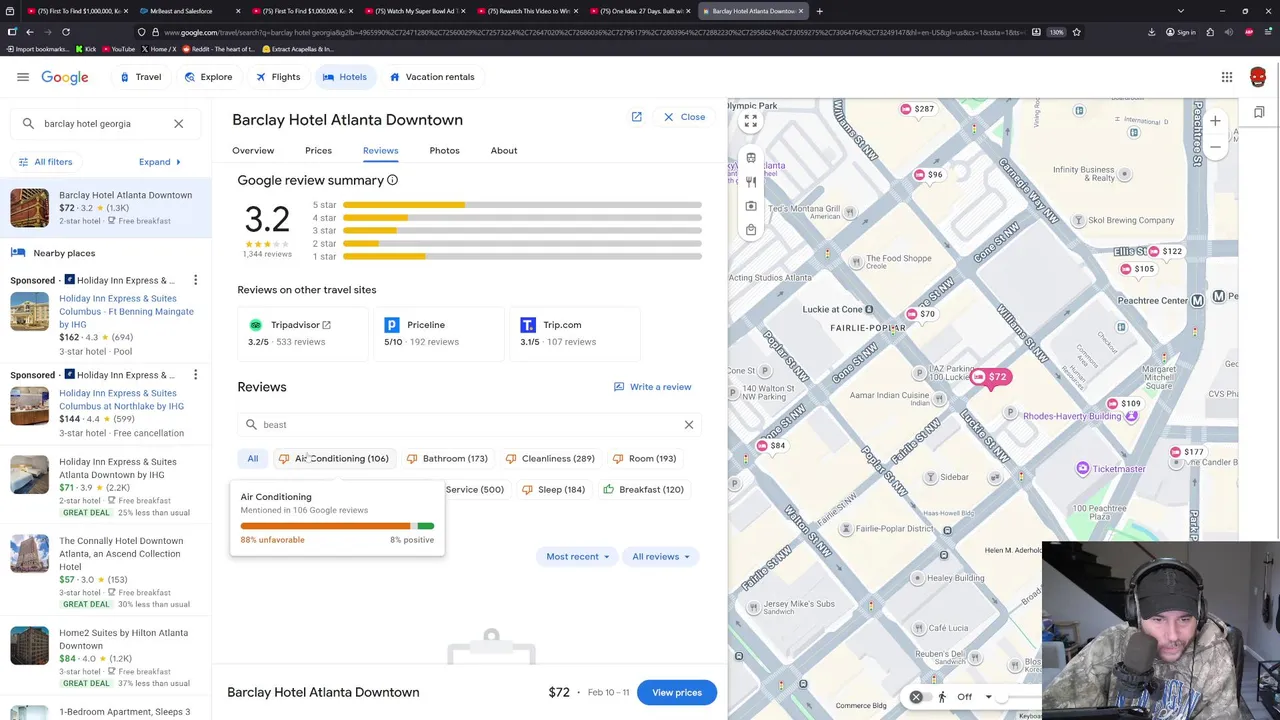Screen dimensions: 1280x720
Task: Switch to the Overview tab
Action: coord(253,150)
